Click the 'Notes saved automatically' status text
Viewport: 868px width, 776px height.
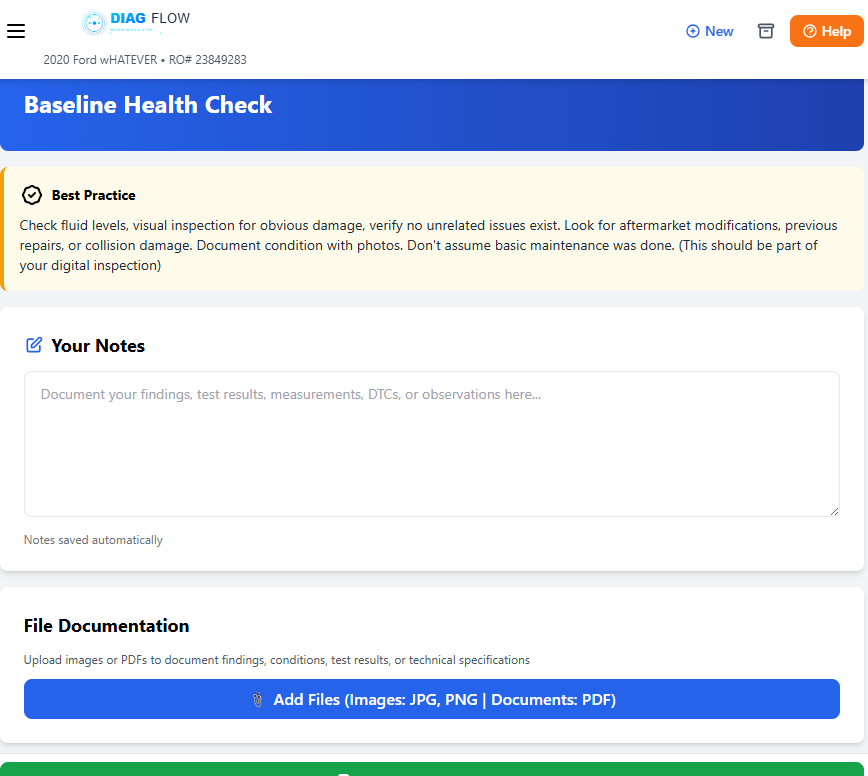[93, 540]
